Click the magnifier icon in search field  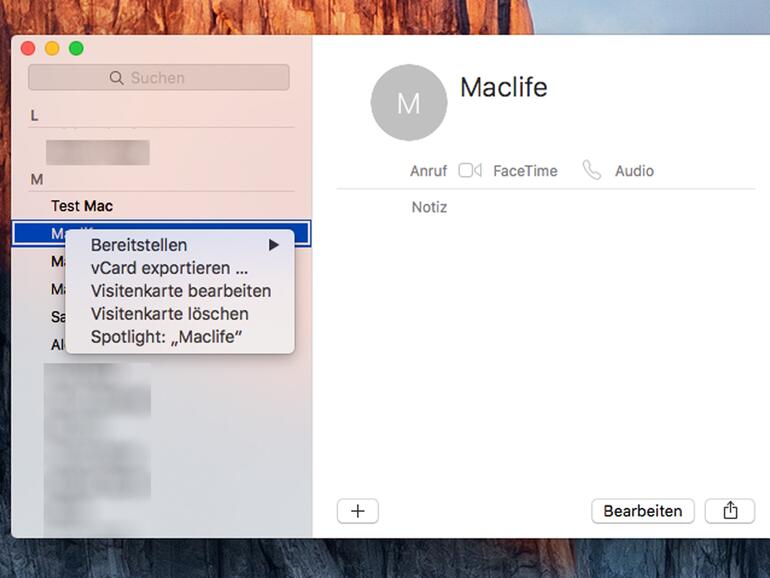click(x=116, y=78)
